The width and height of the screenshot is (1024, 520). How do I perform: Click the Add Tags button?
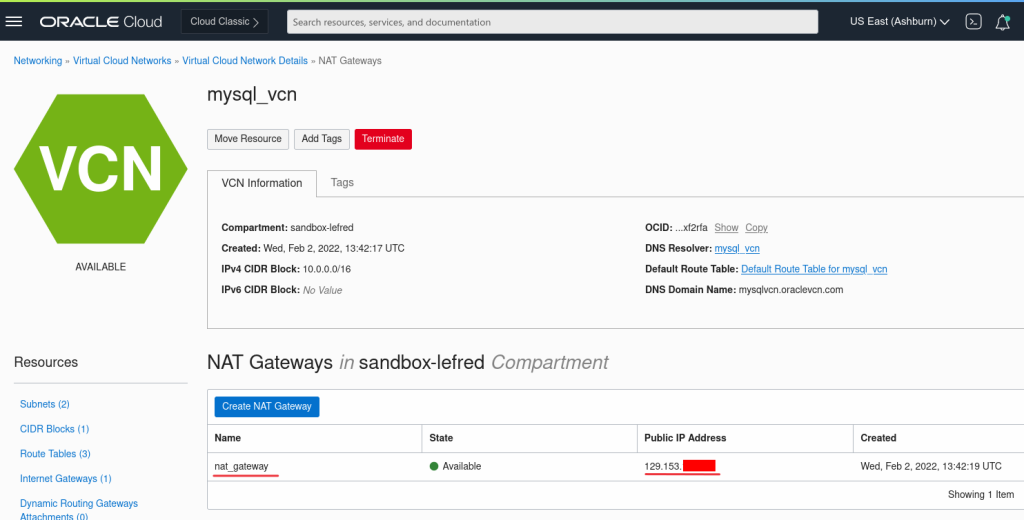coord(322,139)
